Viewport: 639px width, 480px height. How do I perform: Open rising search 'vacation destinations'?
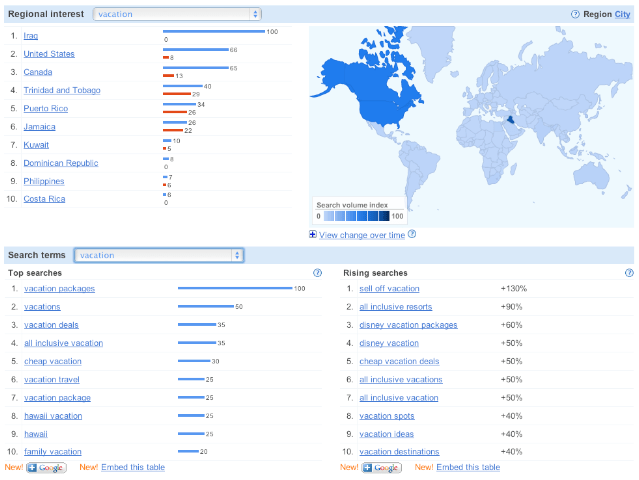click(399, 452)
